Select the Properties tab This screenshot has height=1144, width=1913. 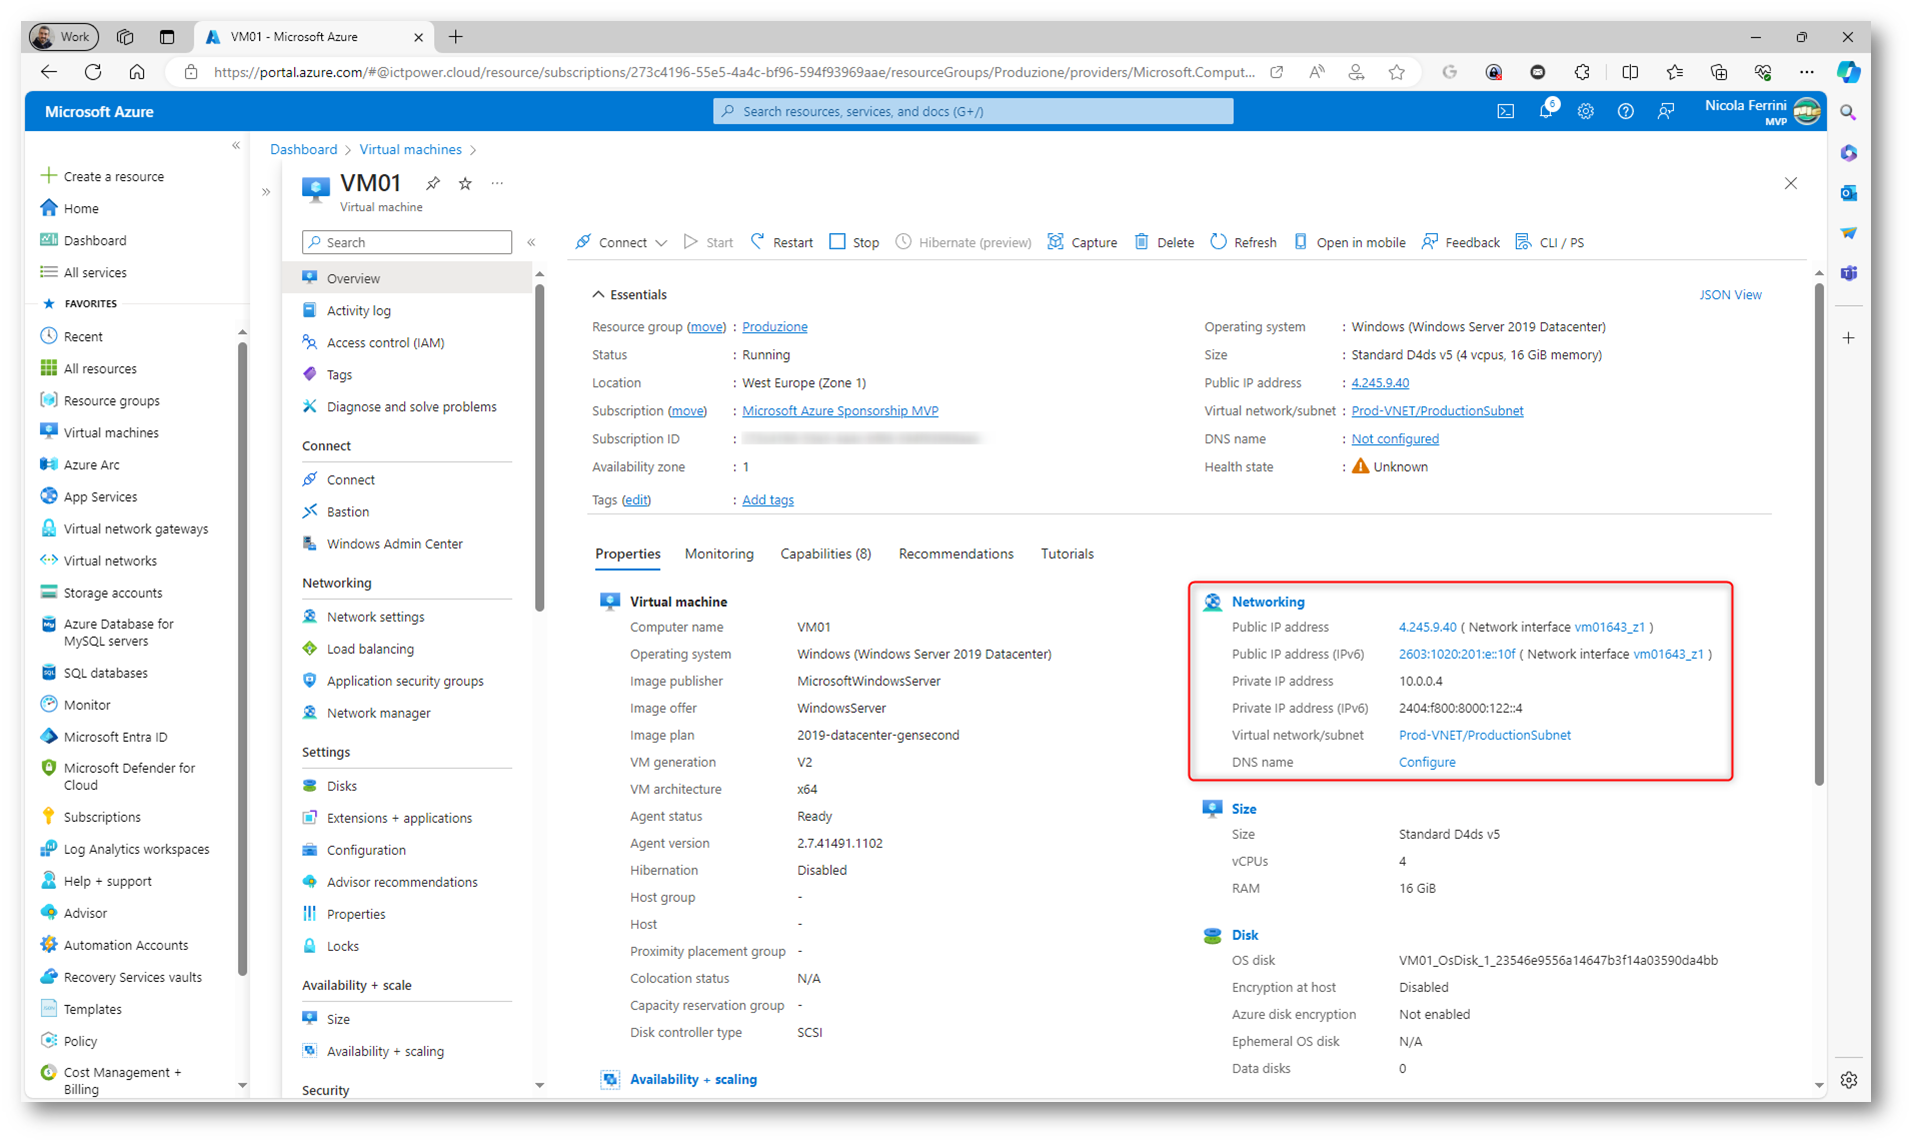coord(627,553)
